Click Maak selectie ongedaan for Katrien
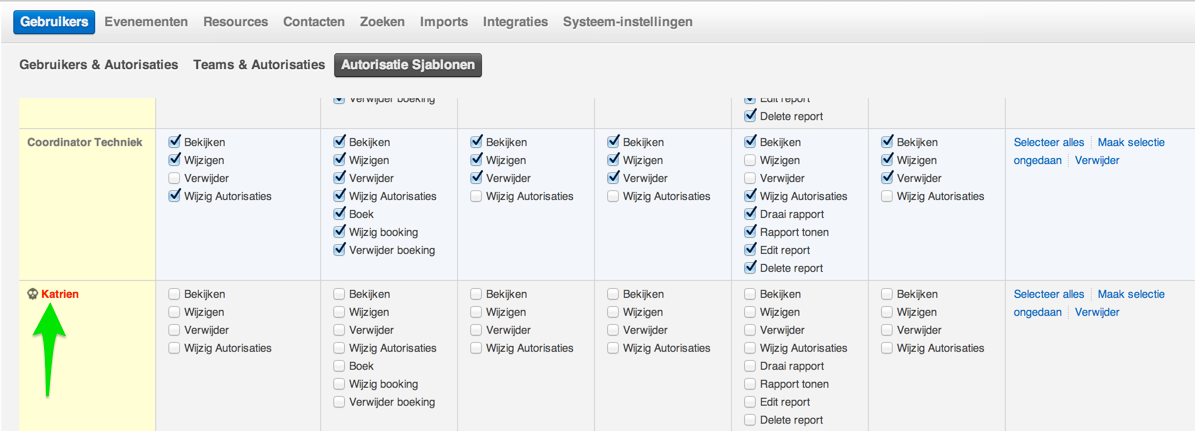This screenshot has height=431, width=1195. coord(1130,294)
